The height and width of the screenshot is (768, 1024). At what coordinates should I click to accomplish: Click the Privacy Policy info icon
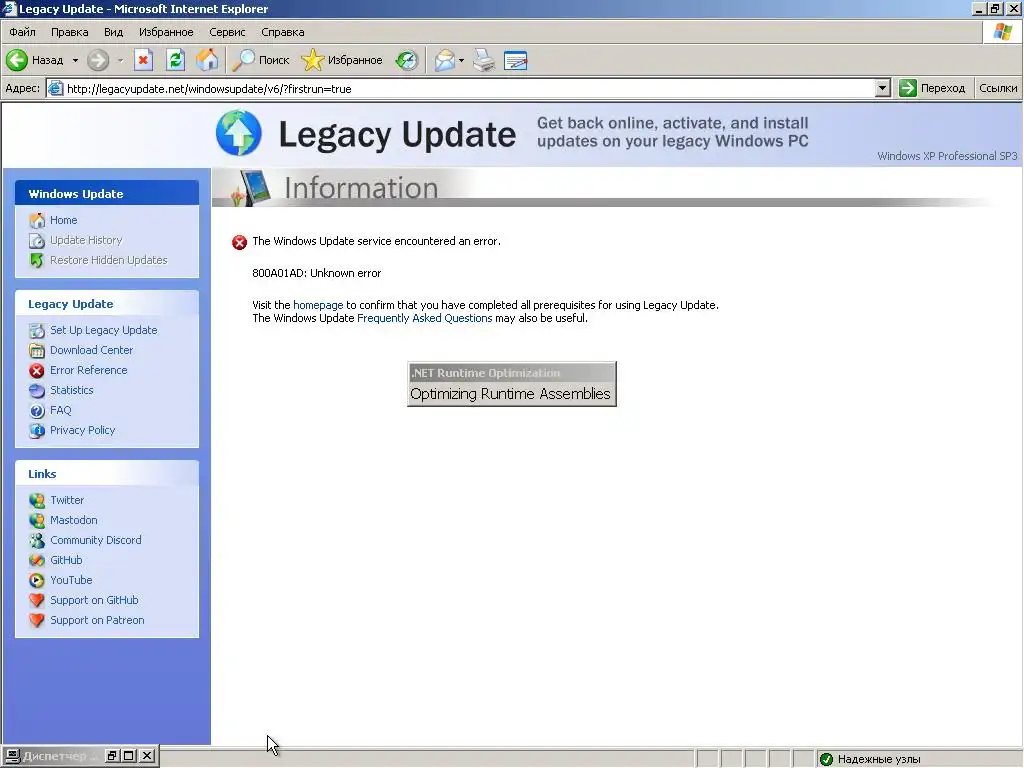[37, 430]
